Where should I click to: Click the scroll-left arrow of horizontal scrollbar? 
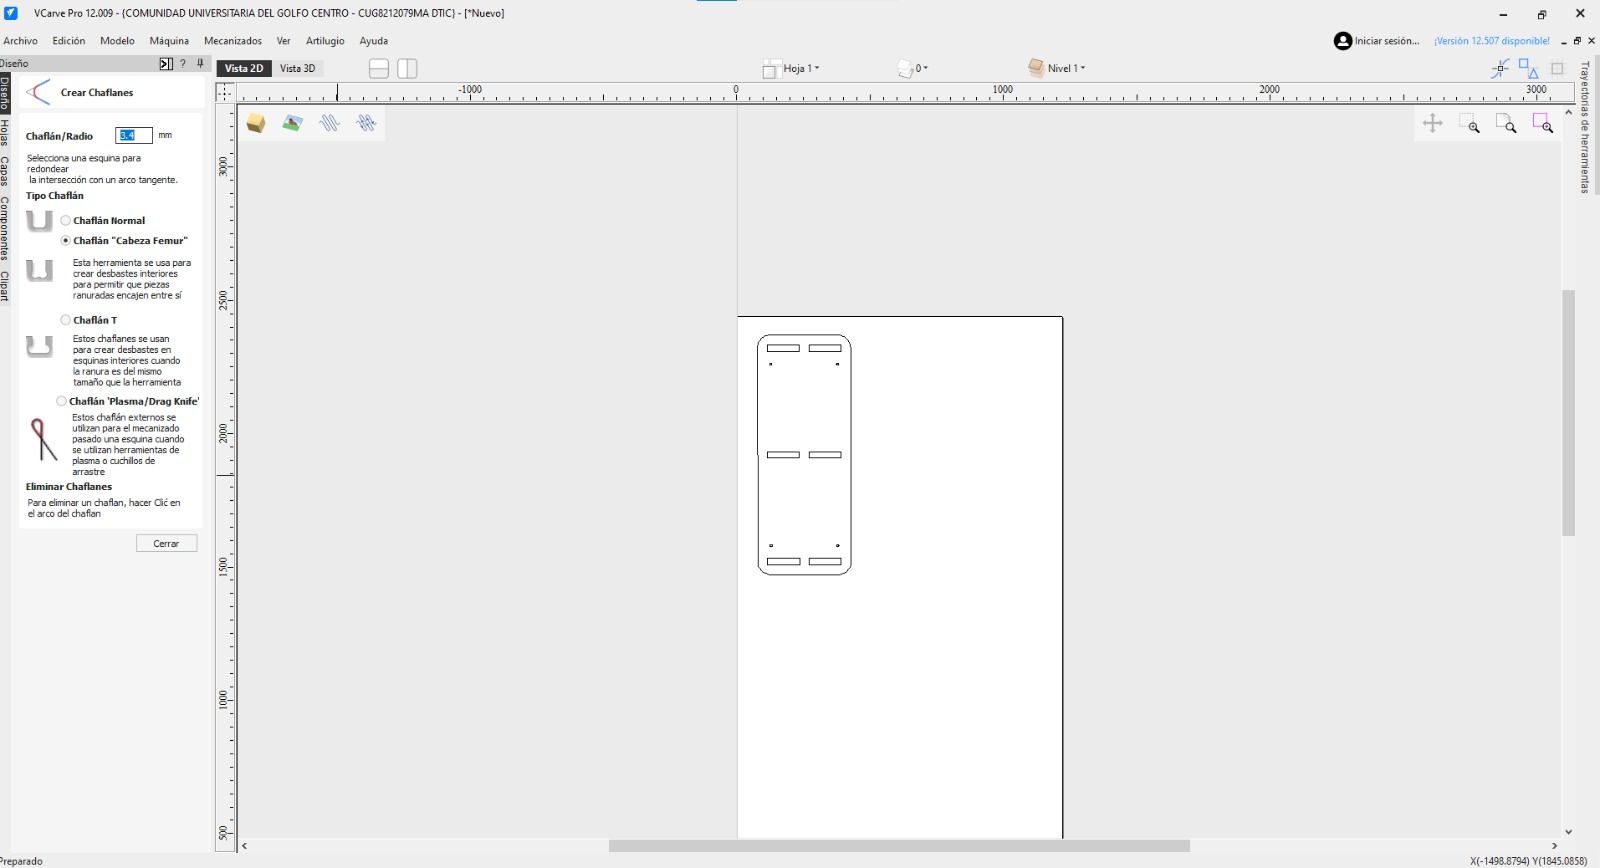[x=244, y=846]
